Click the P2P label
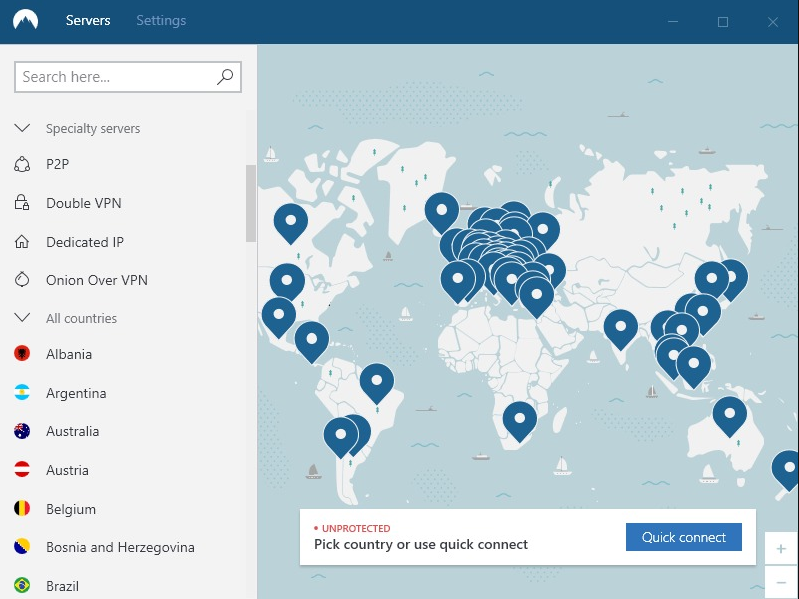Screen dimensions: 799x599 click(58, 164)
